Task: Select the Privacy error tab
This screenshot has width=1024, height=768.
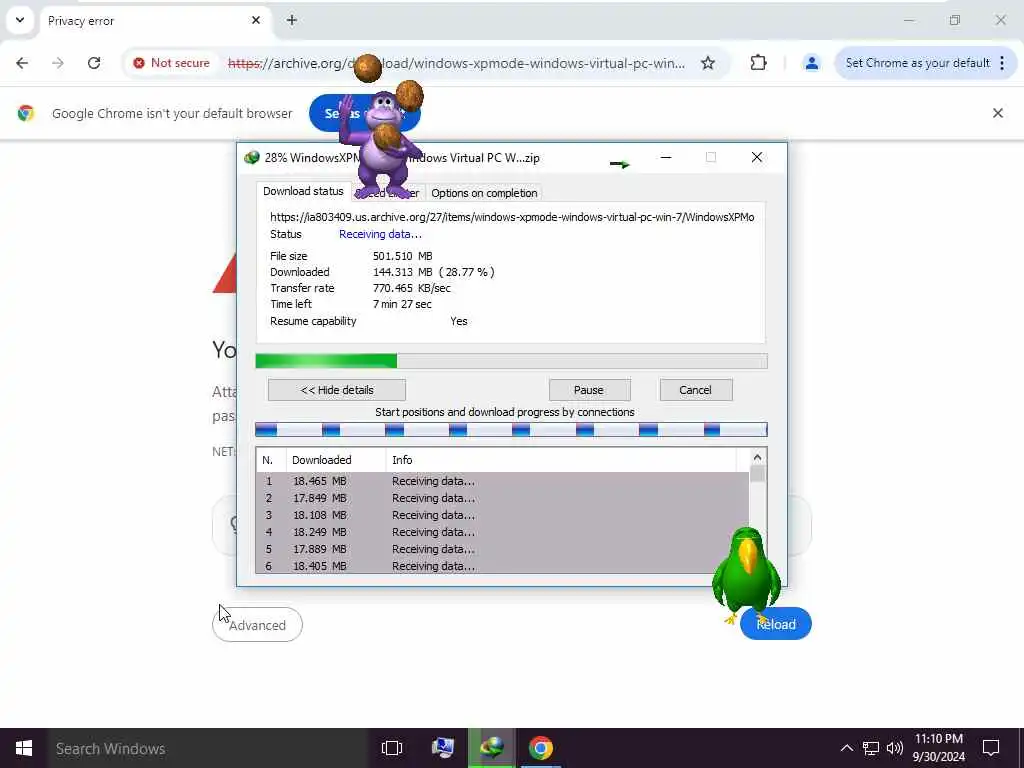Action: tap(153, 21)
